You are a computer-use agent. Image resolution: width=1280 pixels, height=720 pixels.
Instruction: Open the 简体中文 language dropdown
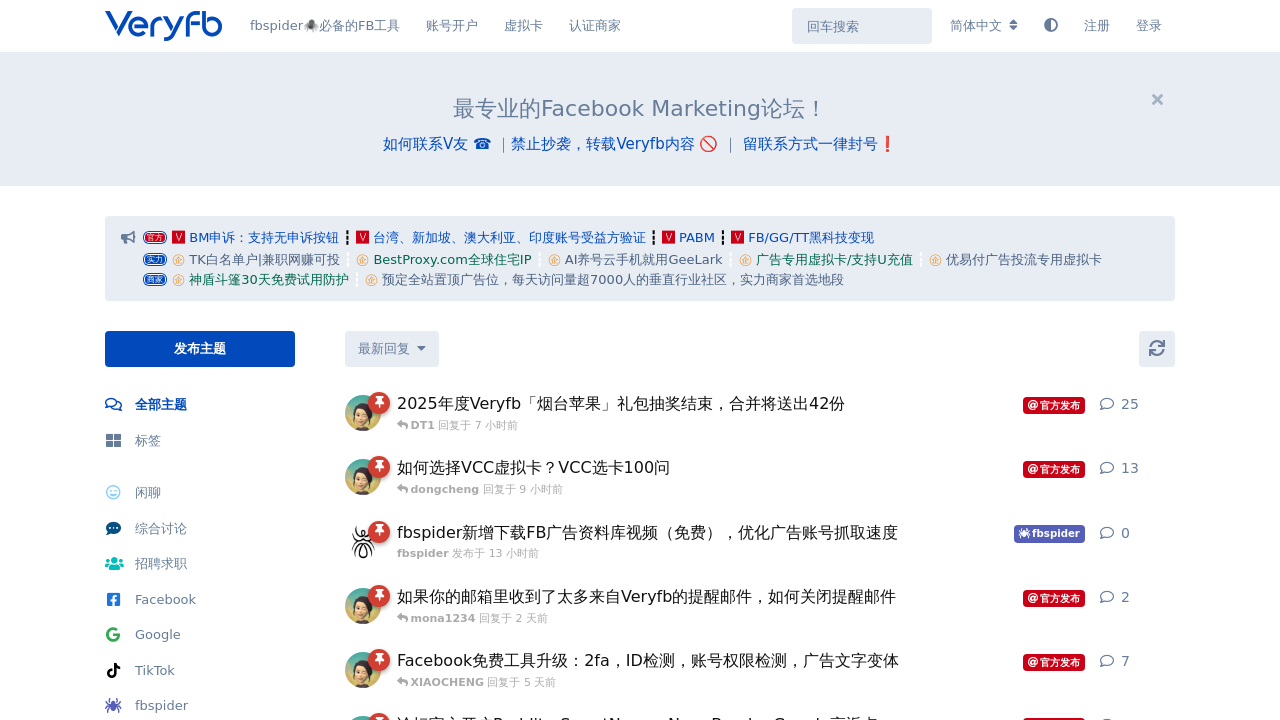pyautogui.click(x=984, y=25)
